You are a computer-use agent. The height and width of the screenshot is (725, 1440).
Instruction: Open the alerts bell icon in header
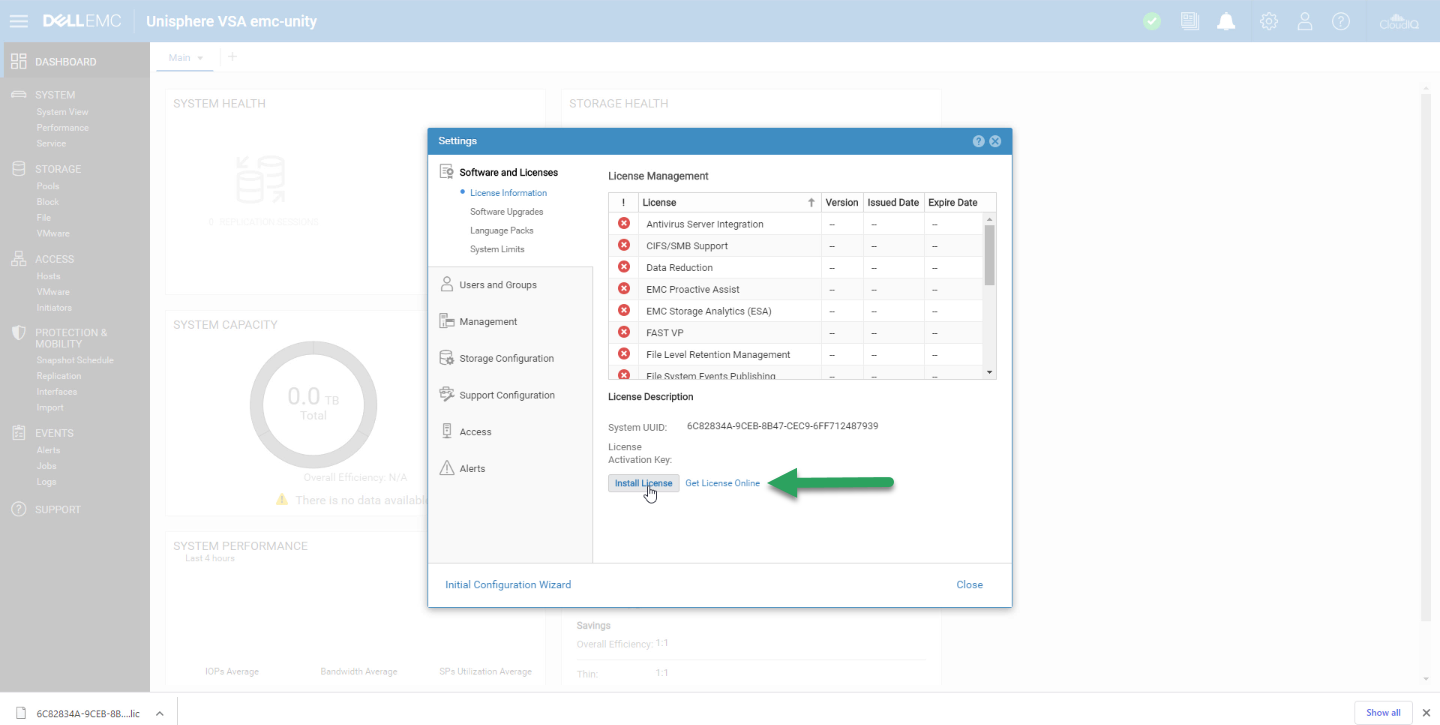tap(1226, 21)
